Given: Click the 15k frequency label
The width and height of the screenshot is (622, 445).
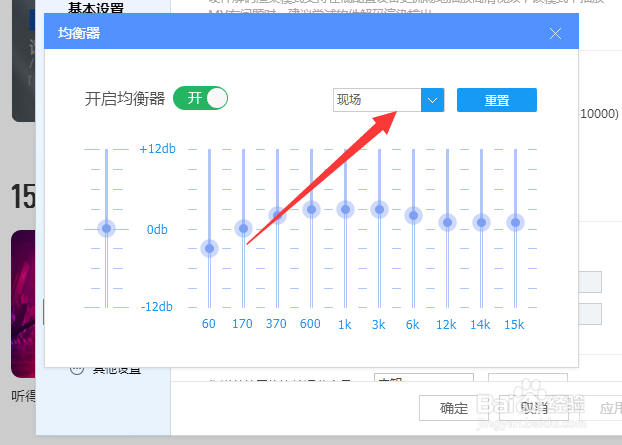Looking at the screenshot, I should coord(514,325).
